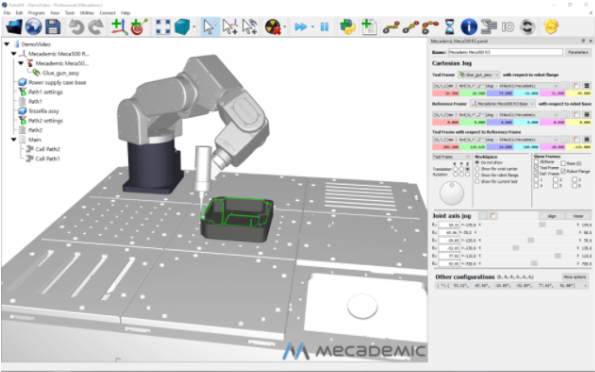Viewport: 595px width, 372px height.
Task: Click the blue information help icon
Action: (x=469, y=27)
